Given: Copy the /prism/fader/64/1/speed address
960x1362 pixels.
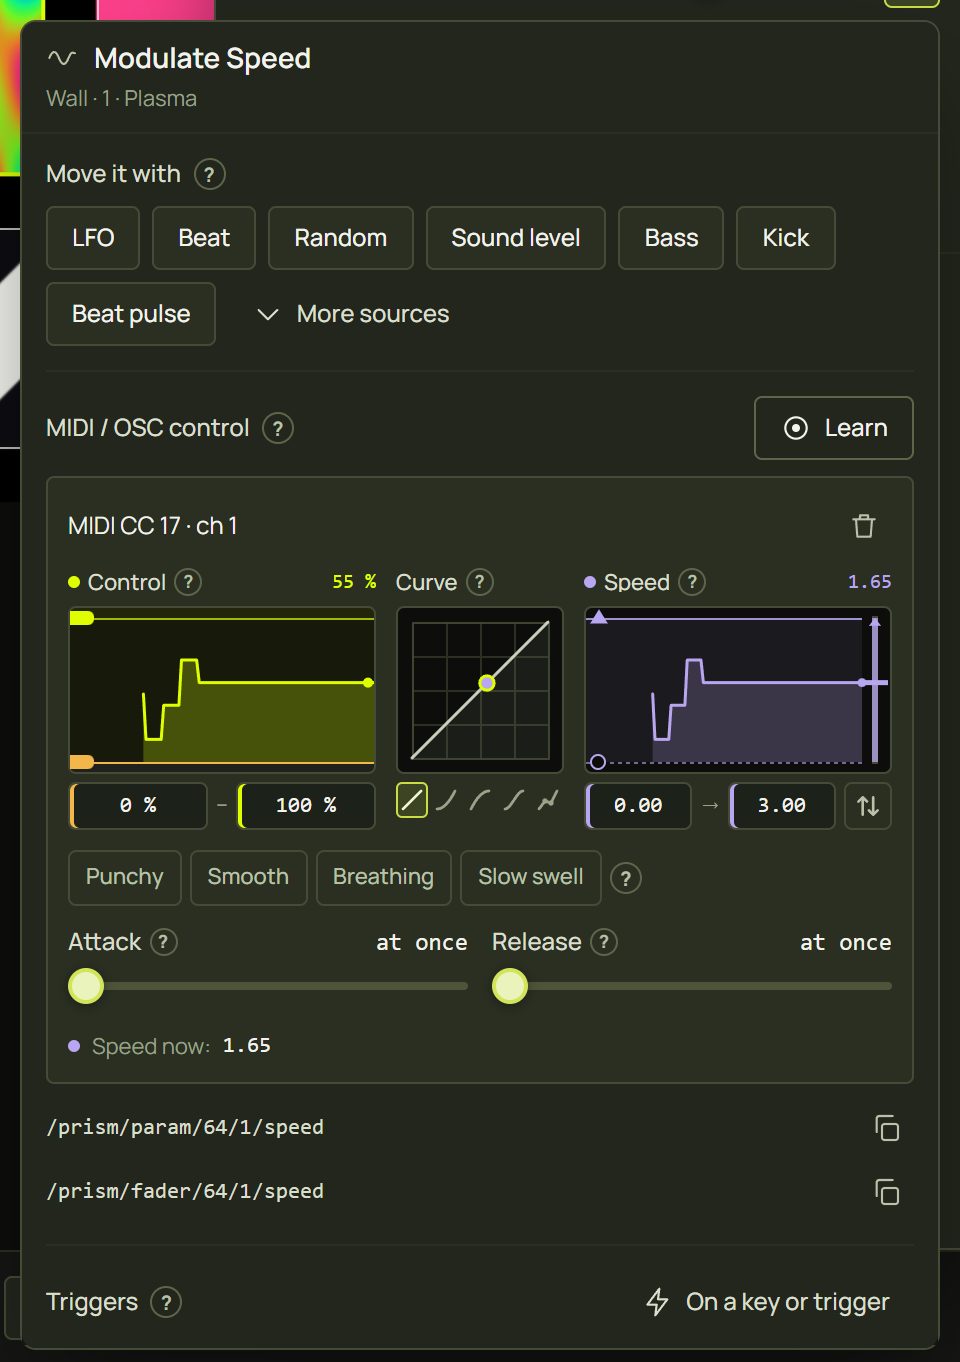Looking at the screenshot, I should click(x=887, y=1192).
